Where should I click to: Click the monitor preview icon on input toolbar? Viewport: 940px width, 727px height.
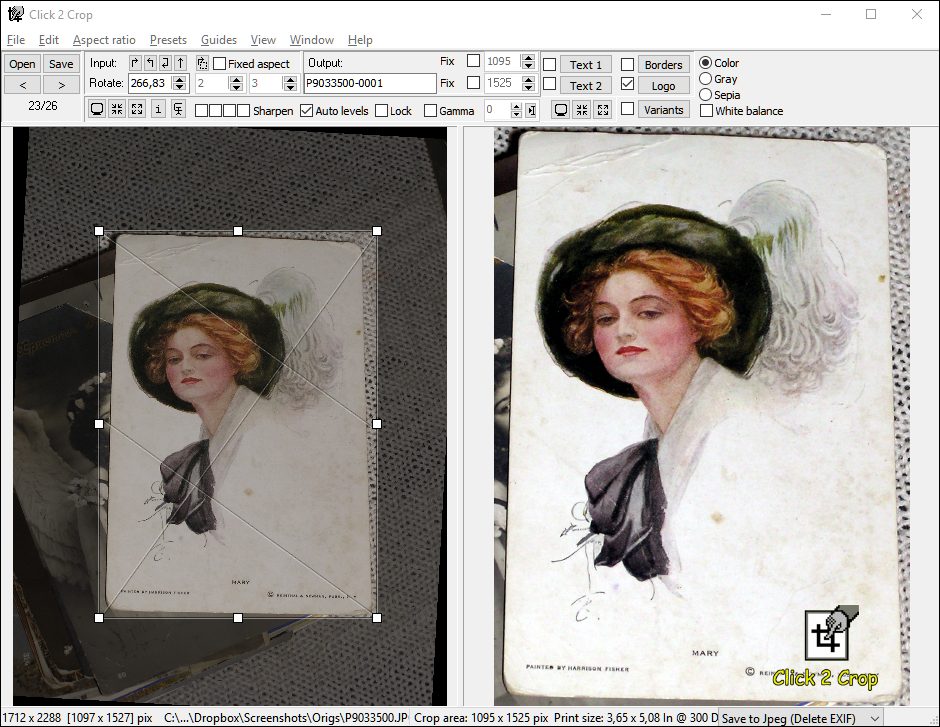[x=97, y=108]
